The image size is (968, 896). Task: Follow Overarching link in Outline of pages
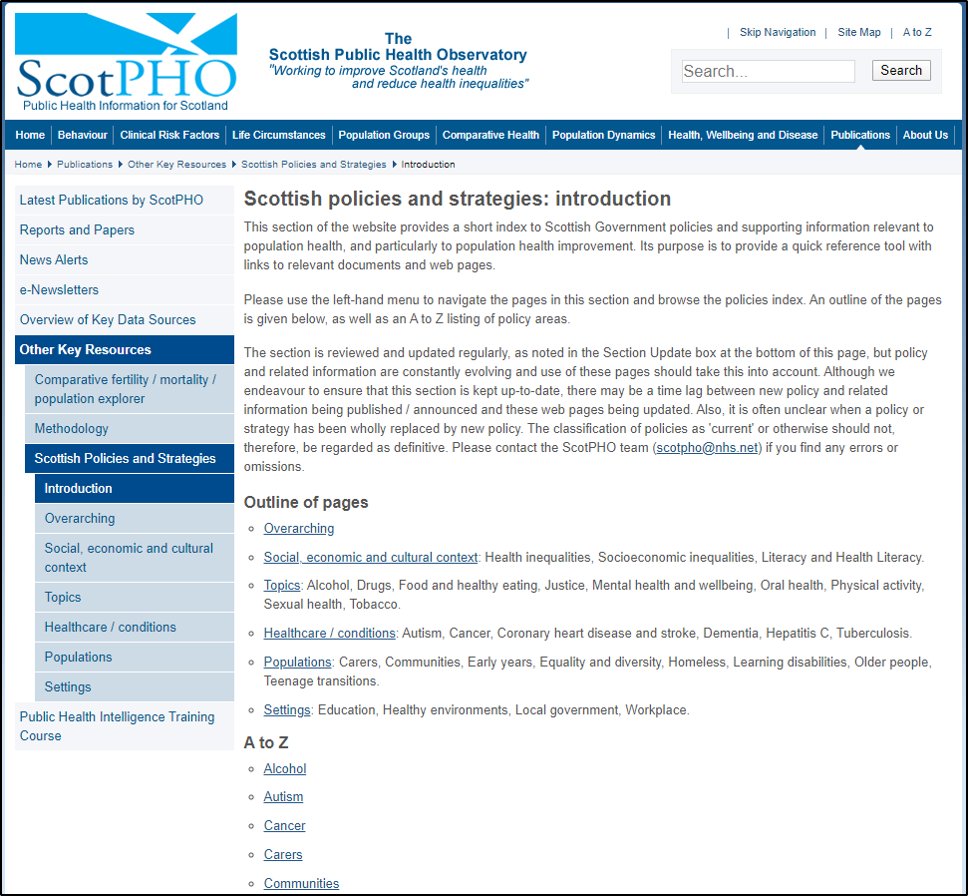[299, 529]
